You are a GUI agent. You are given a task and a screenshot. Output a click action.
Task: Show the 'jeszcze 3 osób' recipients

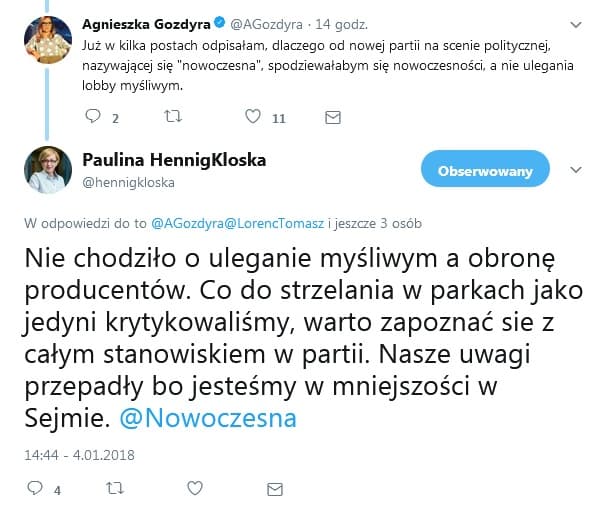(378, 223)
